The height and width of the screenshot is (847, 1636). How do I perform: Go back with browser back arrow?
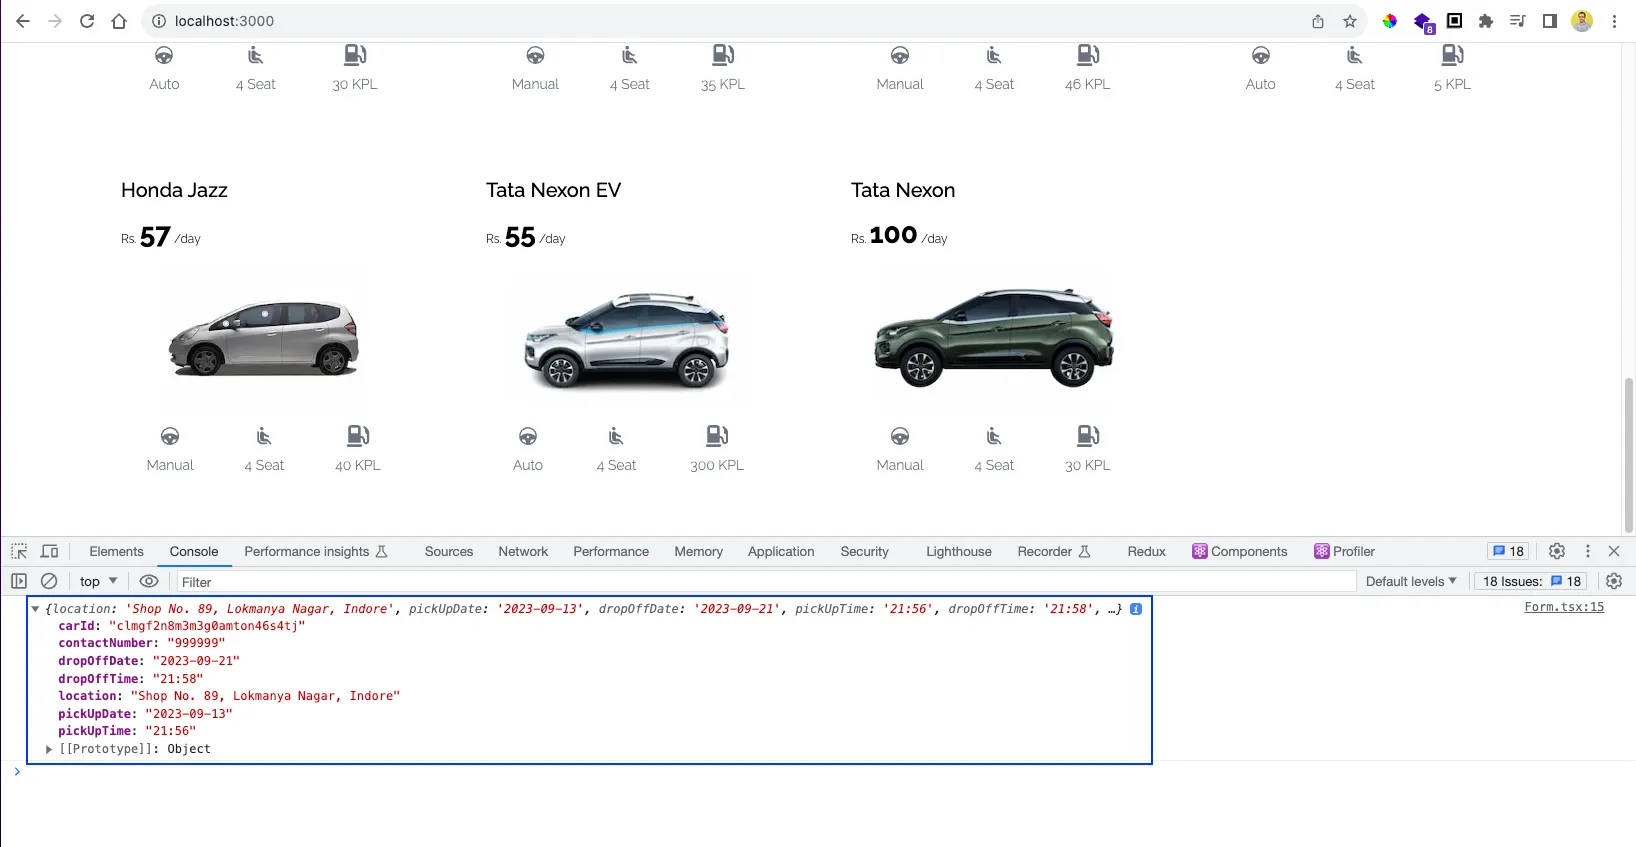coord(23,21)
